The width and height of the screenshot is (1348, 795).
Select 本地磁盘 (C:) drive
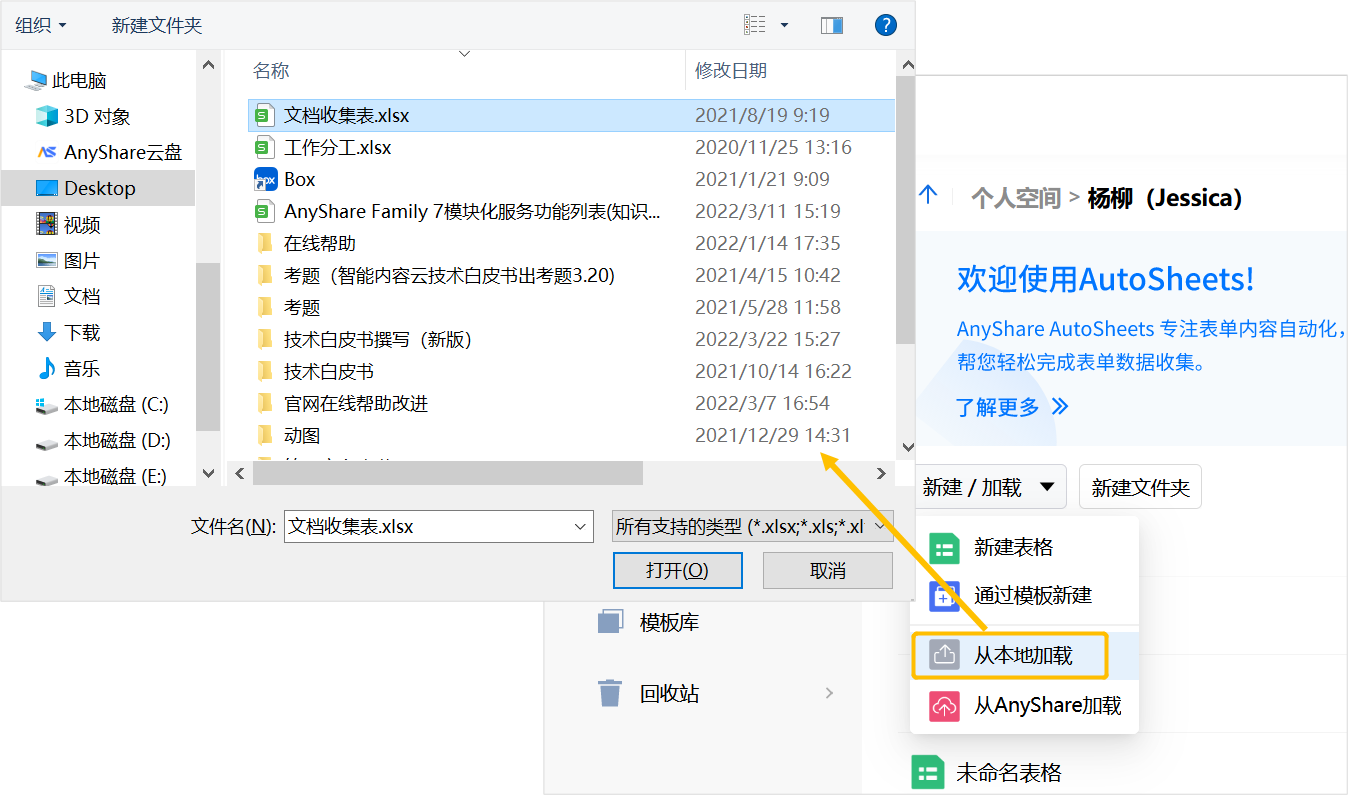pyautogui.click(x=102, y=404)
